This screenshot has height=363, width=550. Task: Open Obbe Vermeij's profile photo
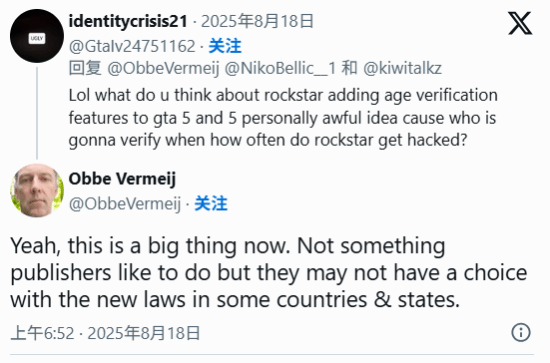37,190
